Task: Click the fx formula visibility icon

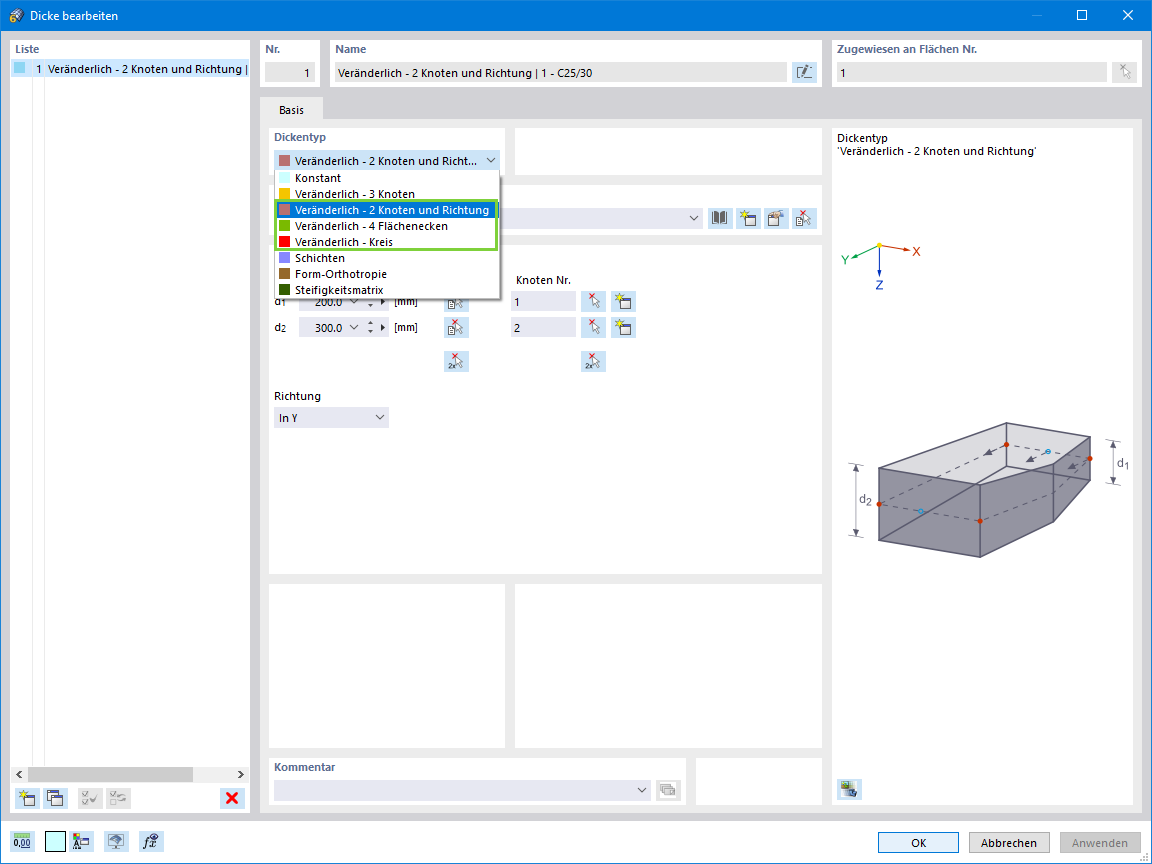Action: point(151,842)
